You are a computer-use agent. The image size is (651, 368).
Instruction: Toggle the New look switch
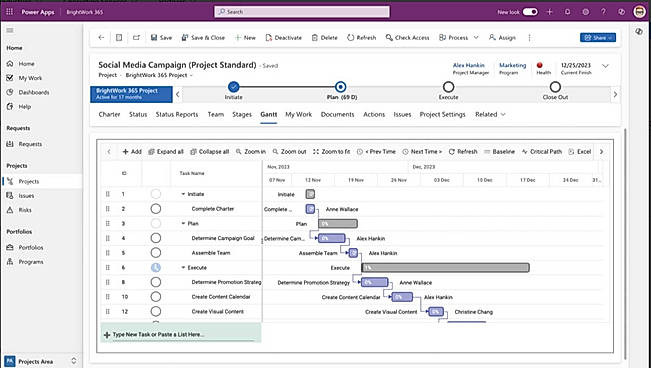530,12
